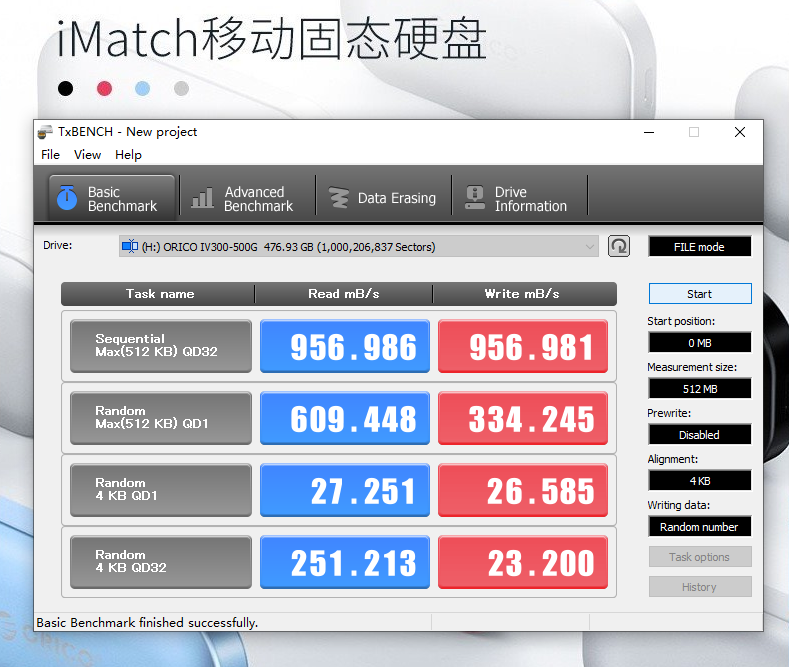Select Random 4 KB QD1 task

[161, 490]
